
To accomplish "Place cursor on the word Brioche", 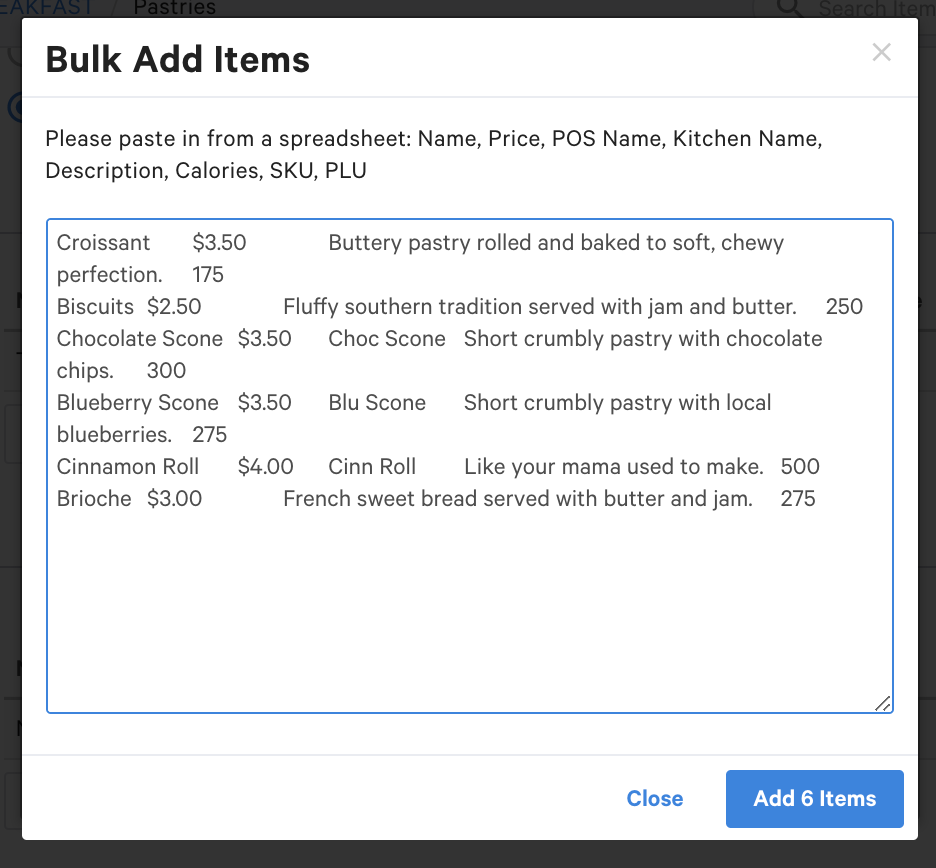I will click(94, 499).
